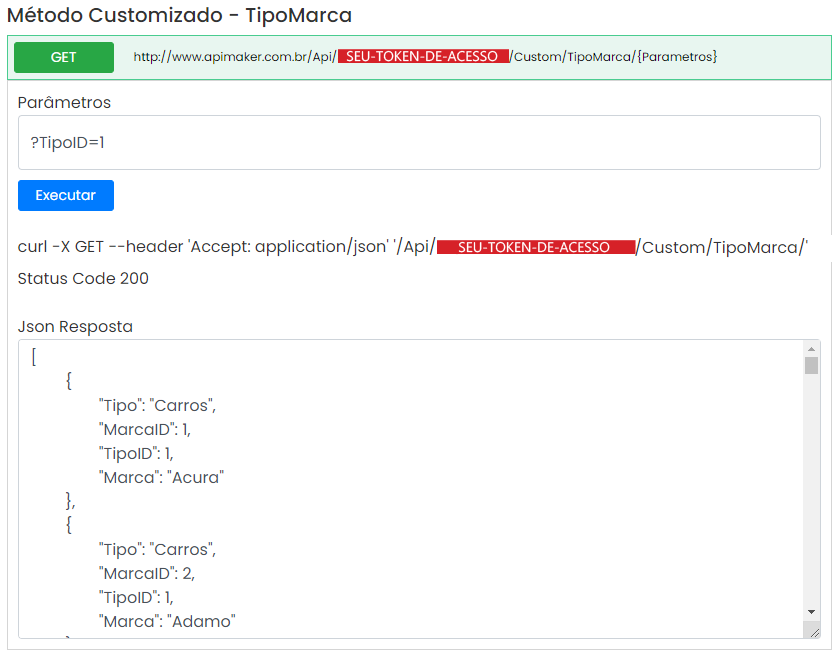Focus the Parâmetros input with ?TipoID=1
This screenshot has height=655, width=838.
(x=419, y=143)
